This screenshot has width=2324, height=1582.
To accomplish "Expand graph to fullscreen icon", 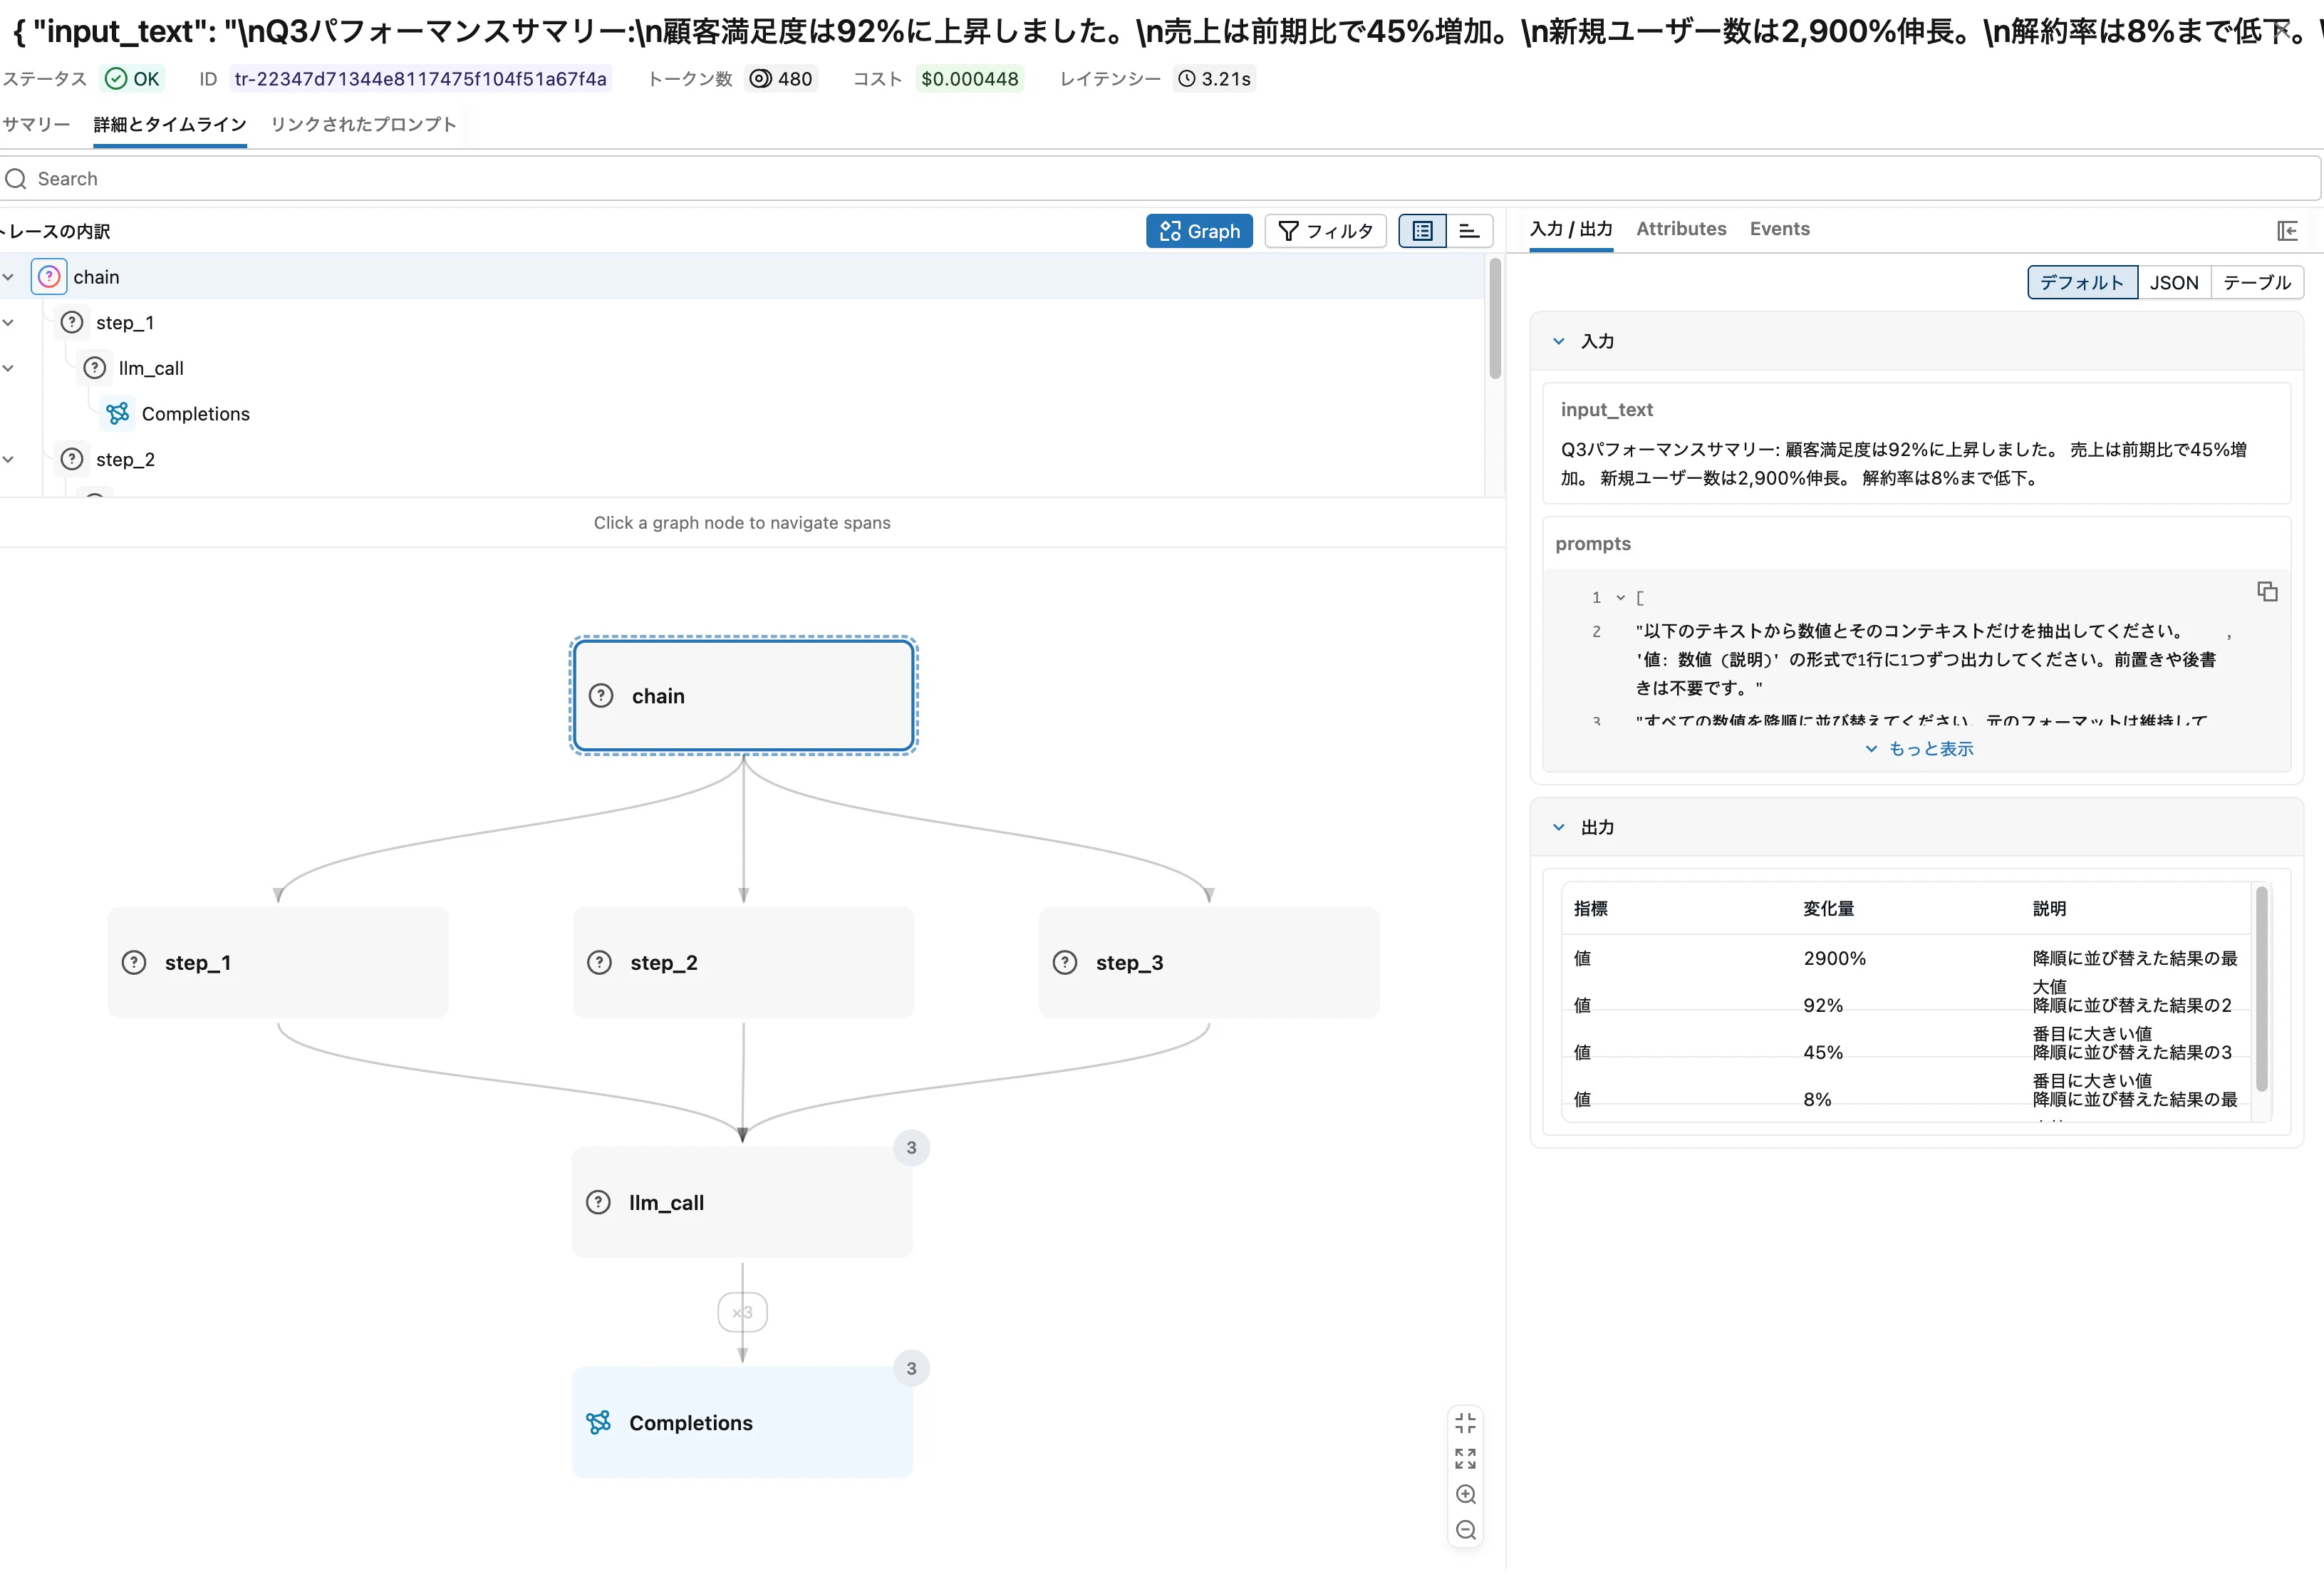I will 1465,1459.
